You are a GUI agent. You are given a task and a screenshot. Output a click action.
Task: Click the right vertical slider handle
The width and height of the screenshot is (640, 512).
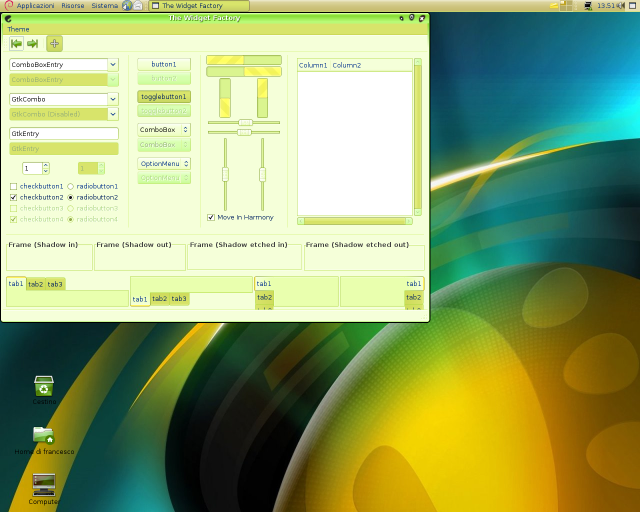tap(262, 174)
